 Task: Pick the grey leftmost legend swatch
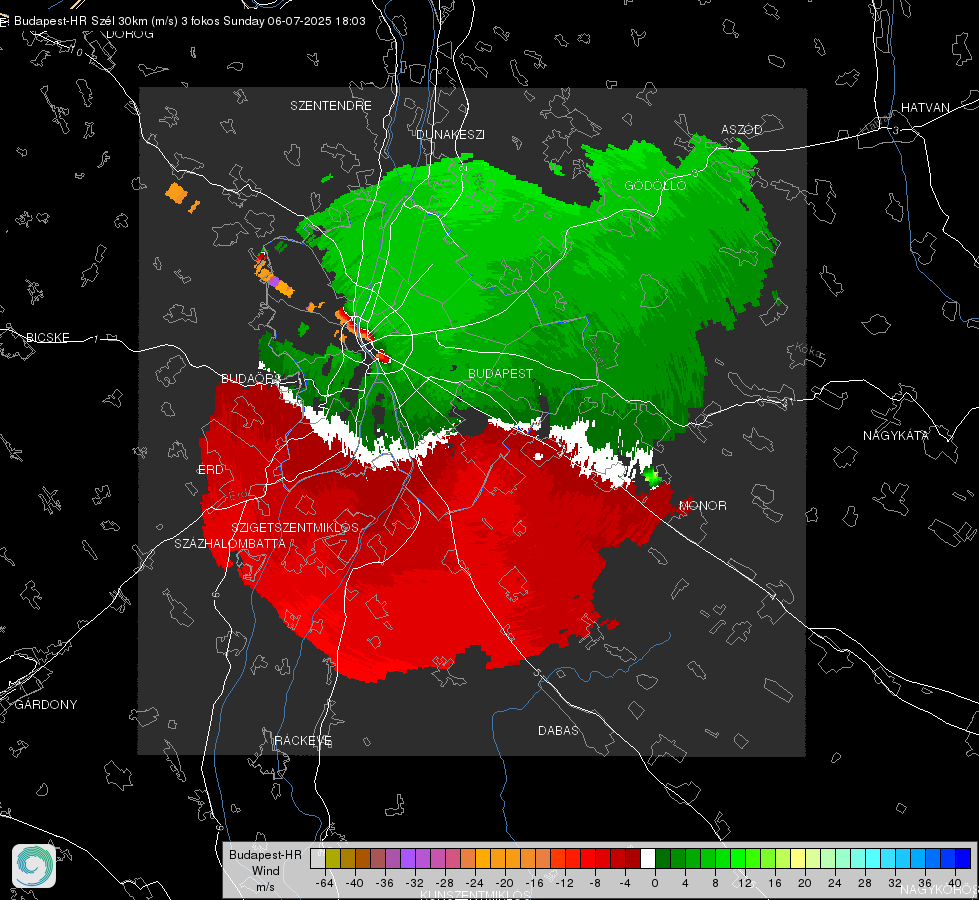(x=318, y=859)
